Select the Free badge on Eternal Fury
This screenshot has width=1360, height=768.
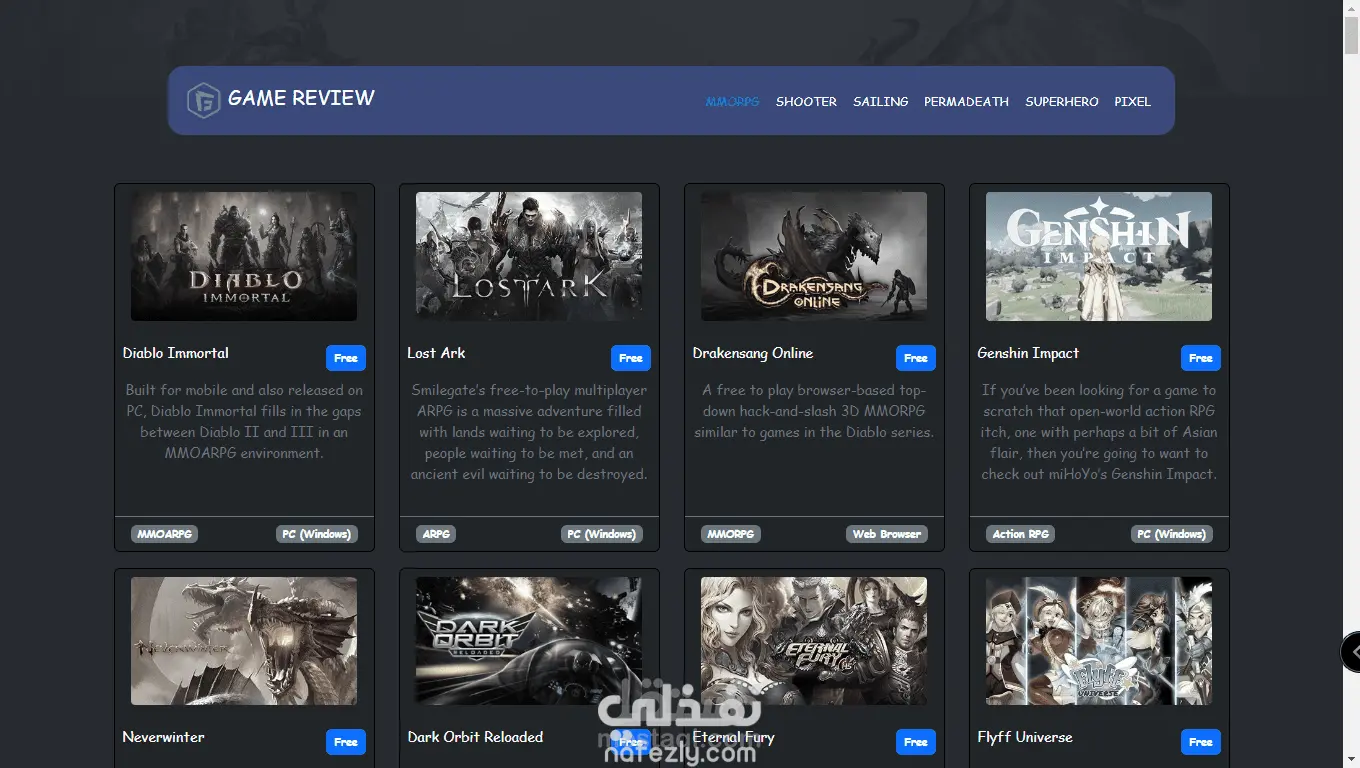[916, 742]
